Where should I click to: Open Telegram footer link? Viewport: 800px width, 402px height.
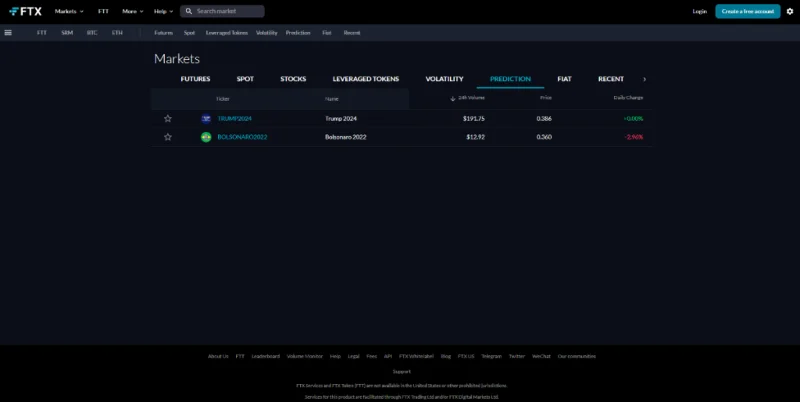pos(491,356)
